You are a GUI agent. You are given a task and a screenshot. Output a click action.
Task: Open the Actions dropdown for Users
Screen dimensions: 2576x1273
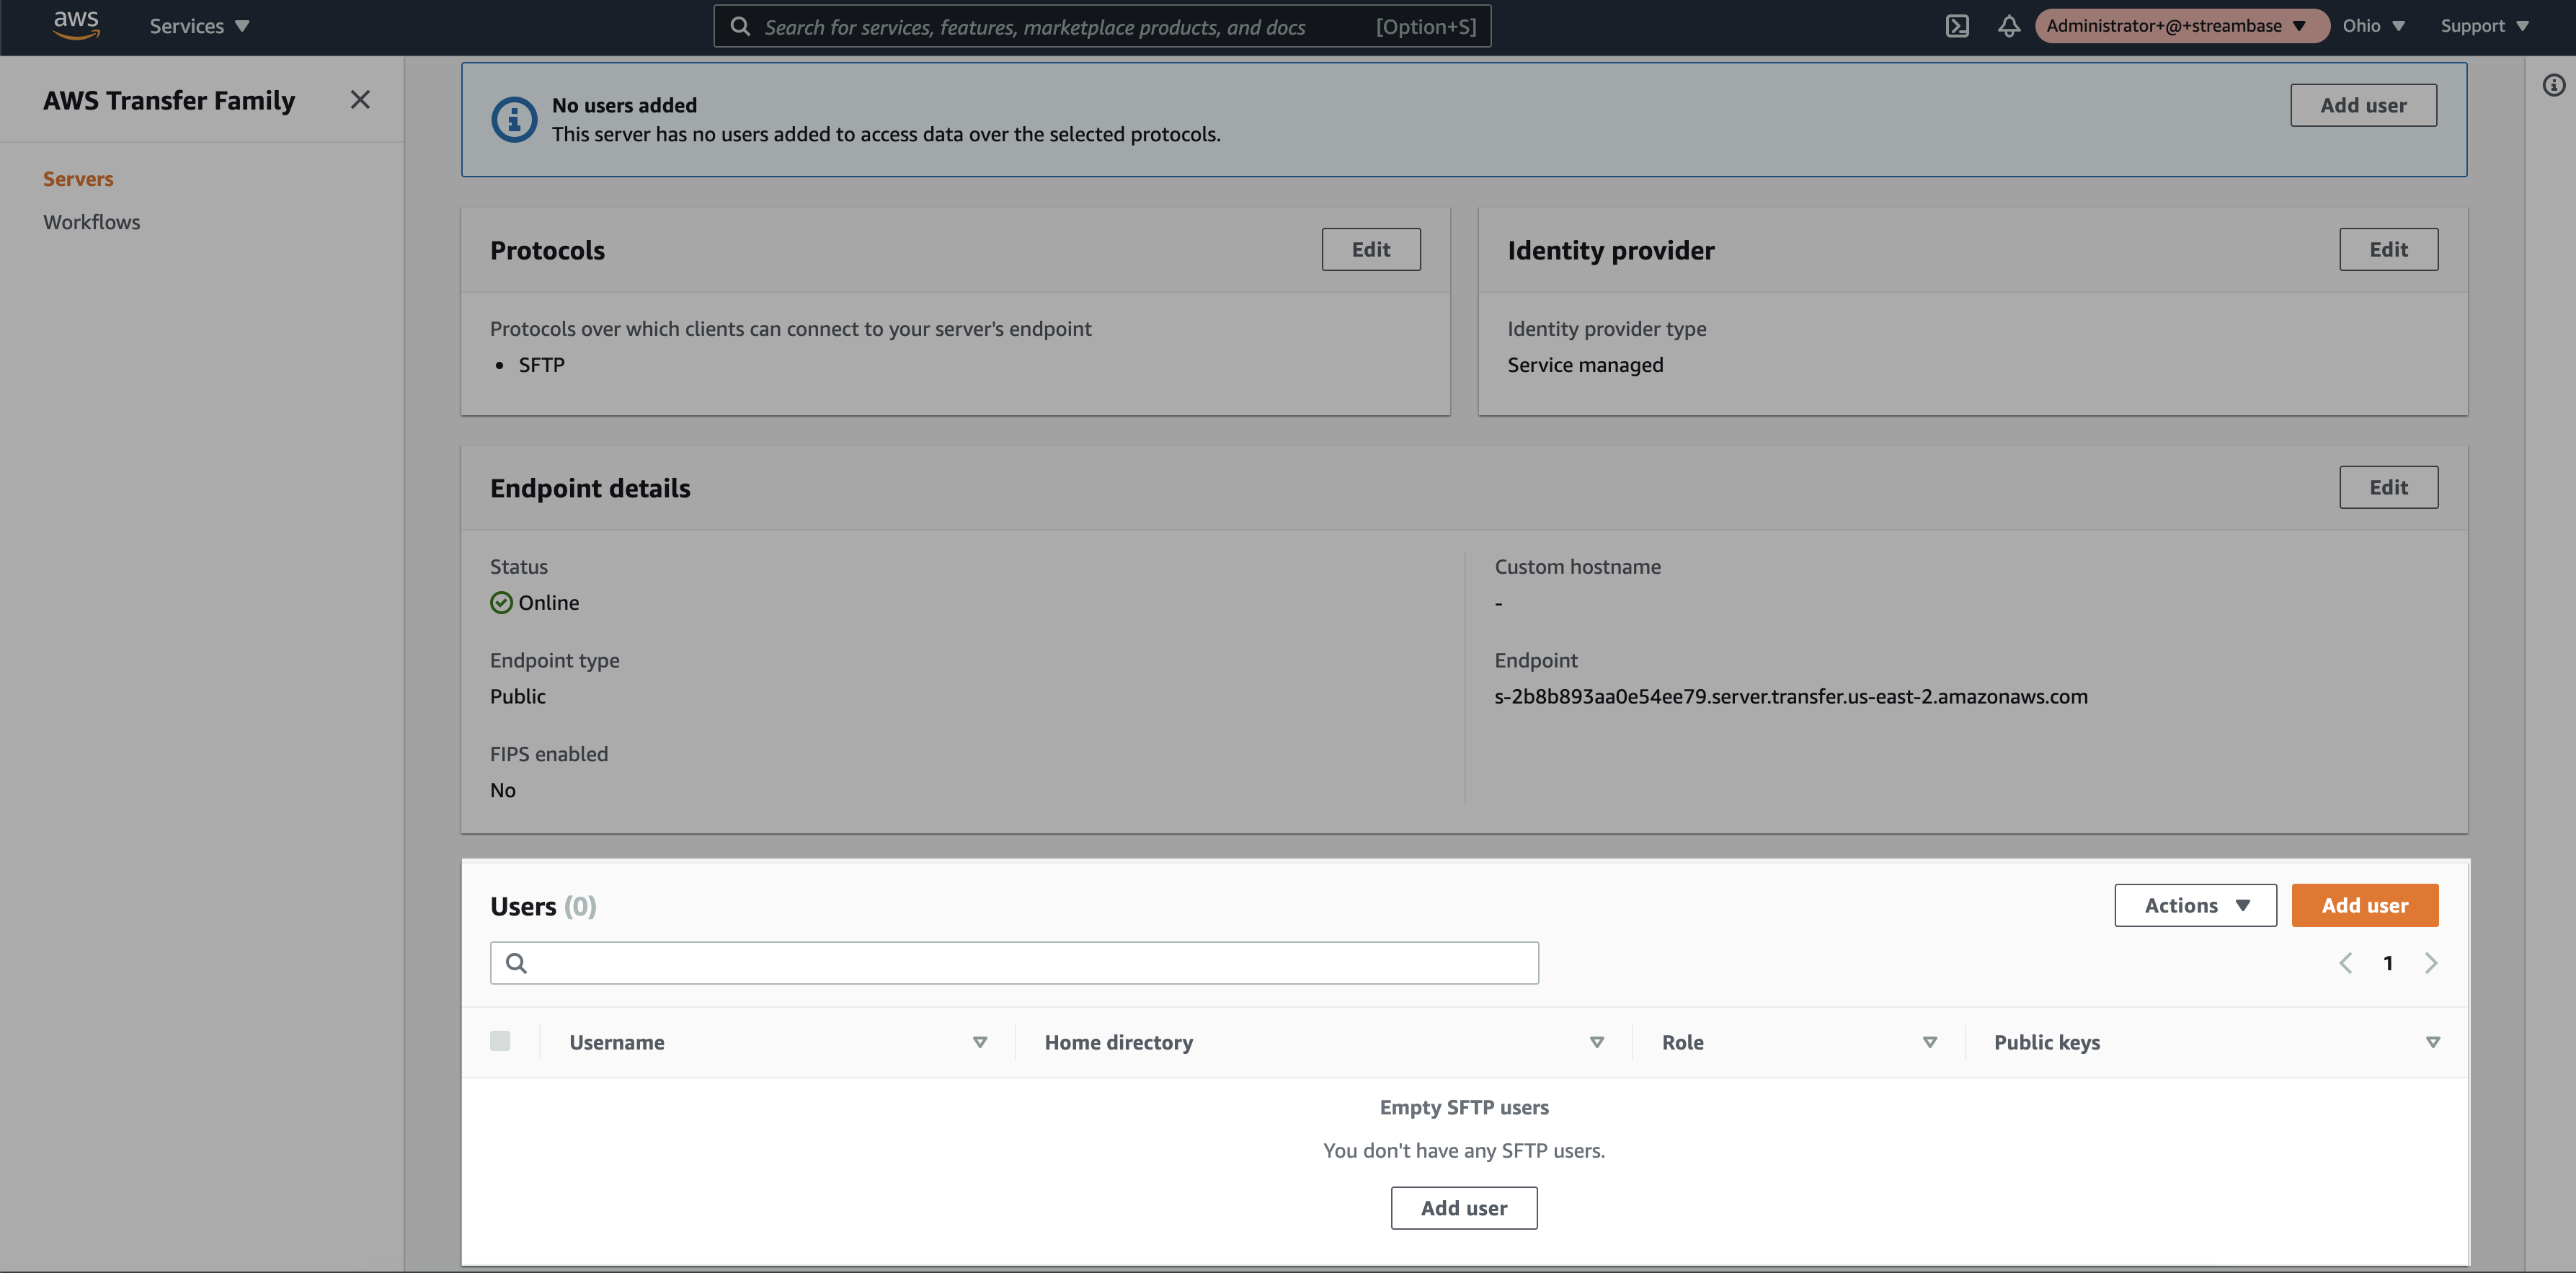[2195, 905]
